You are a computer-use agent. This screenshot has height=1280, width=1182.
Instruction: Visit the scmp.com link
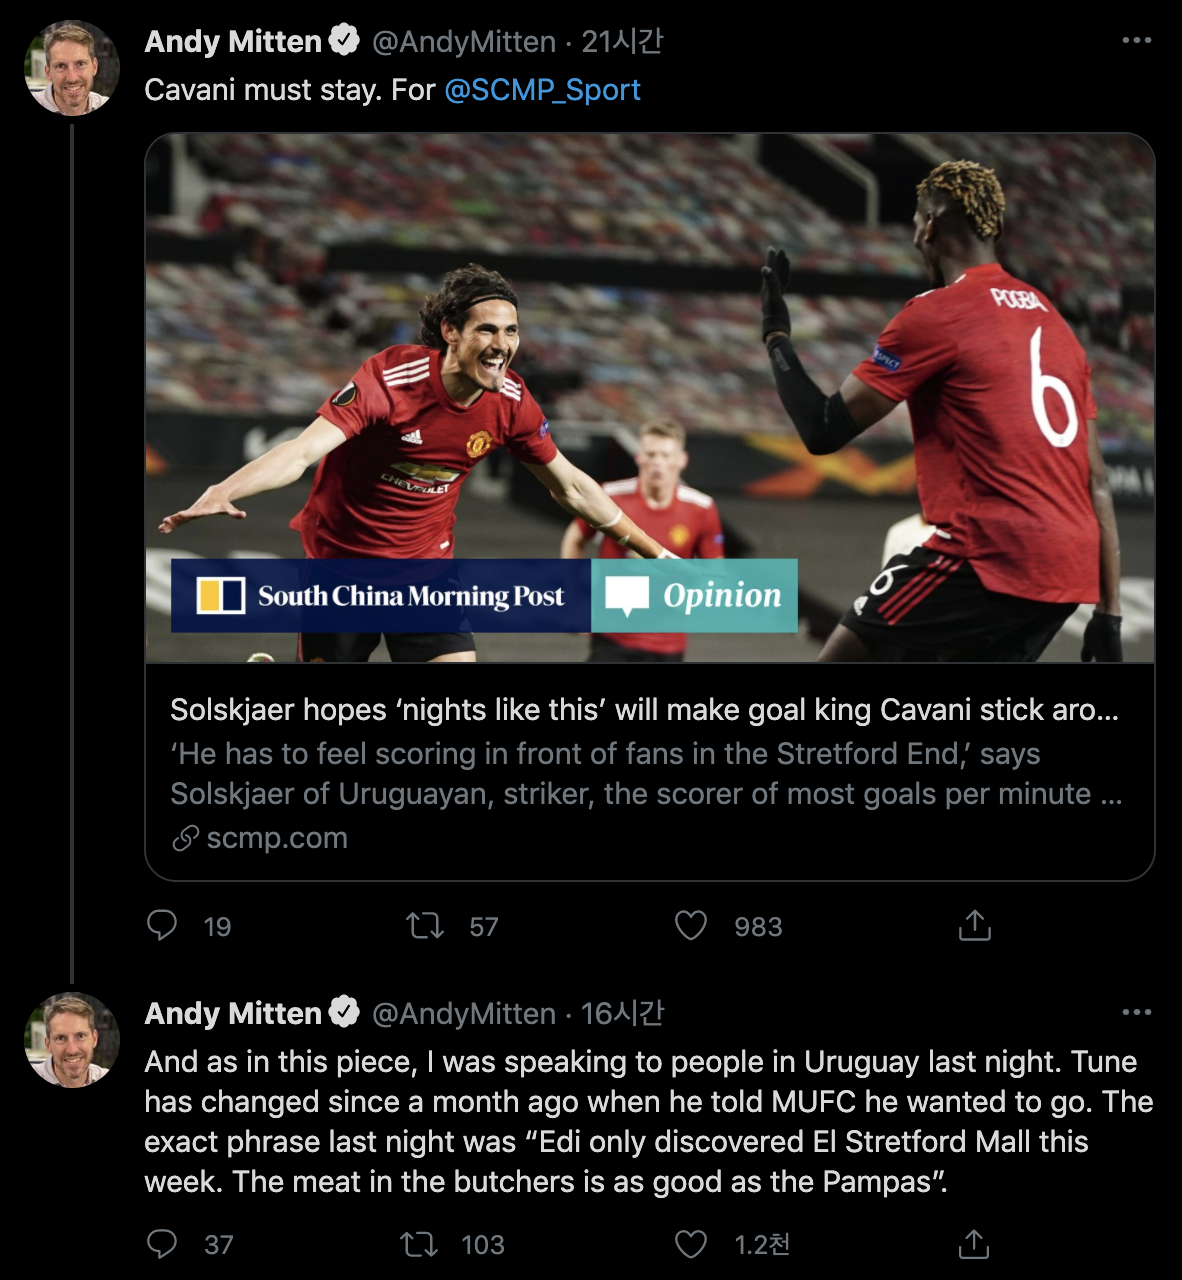(276, 838)
